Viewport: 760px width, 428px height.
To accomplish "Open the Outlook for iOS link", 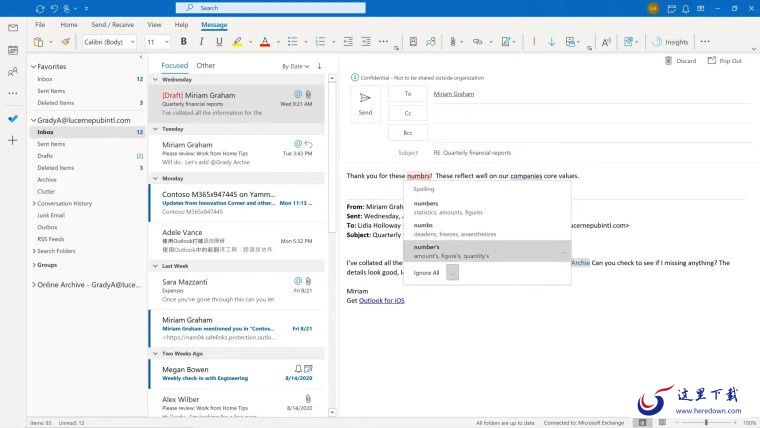I will (381, 301).
